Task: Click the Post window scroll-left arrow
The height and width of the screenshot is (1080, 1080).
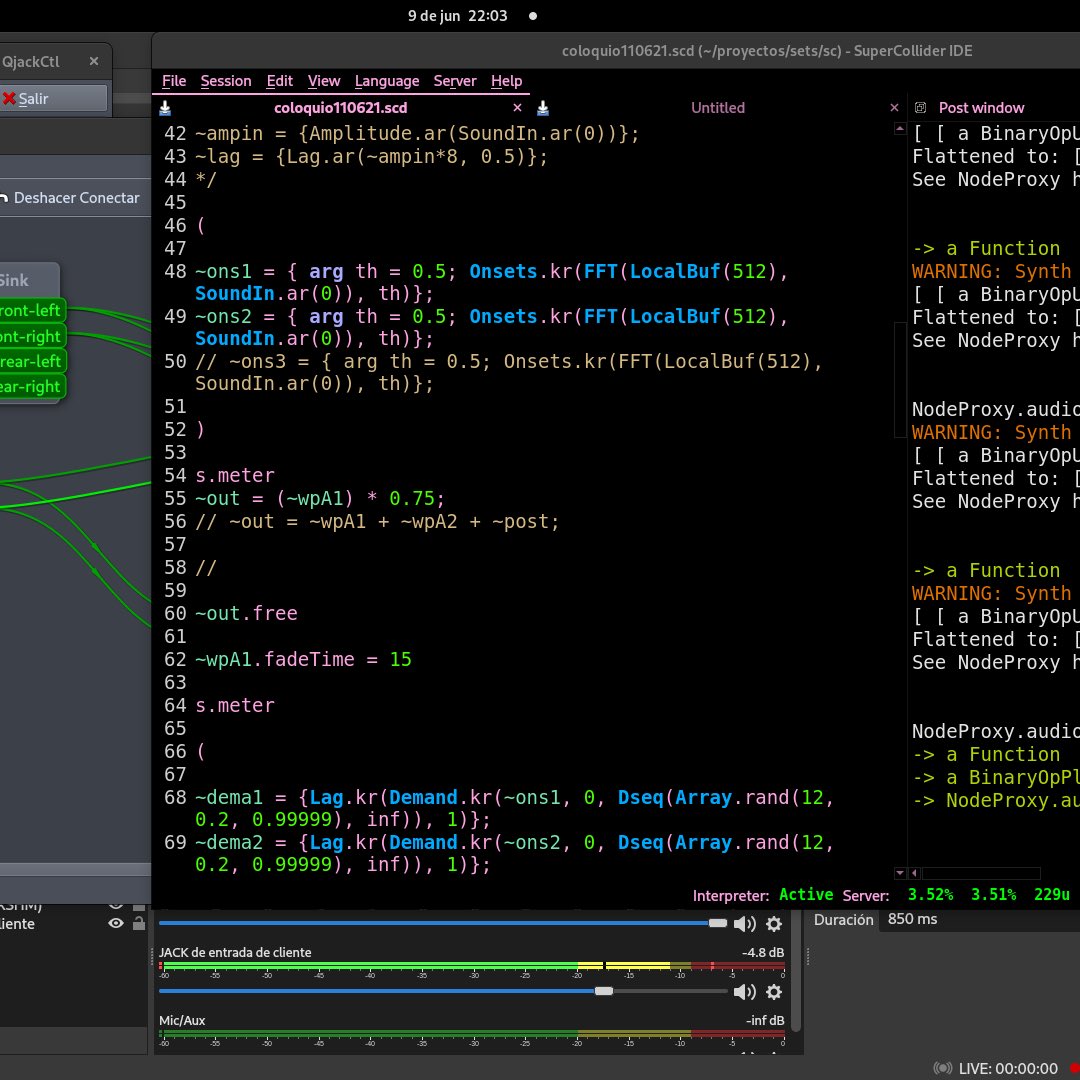Action: (915, 873)
